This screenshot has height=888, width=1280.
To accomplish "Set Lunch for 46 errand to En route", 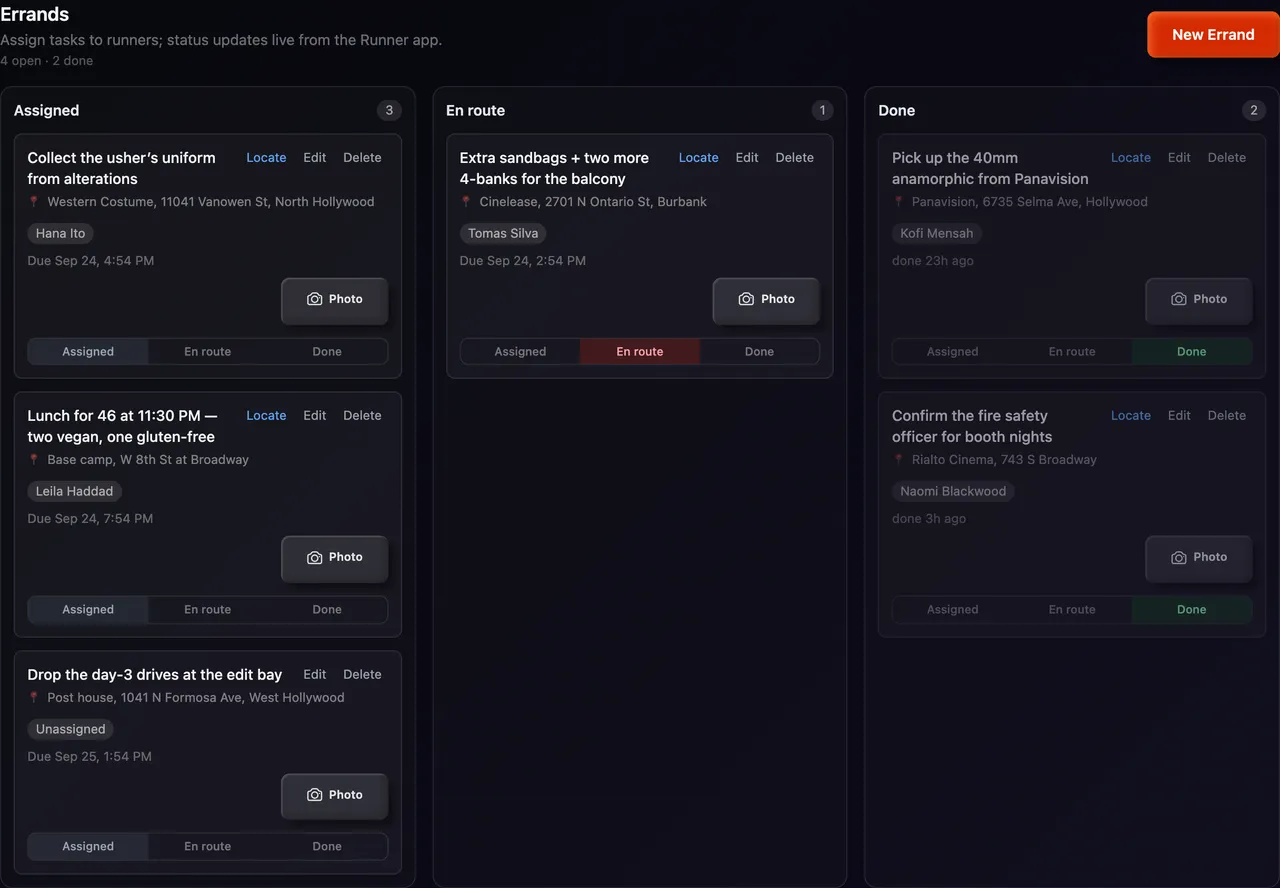I will (208, 610).
